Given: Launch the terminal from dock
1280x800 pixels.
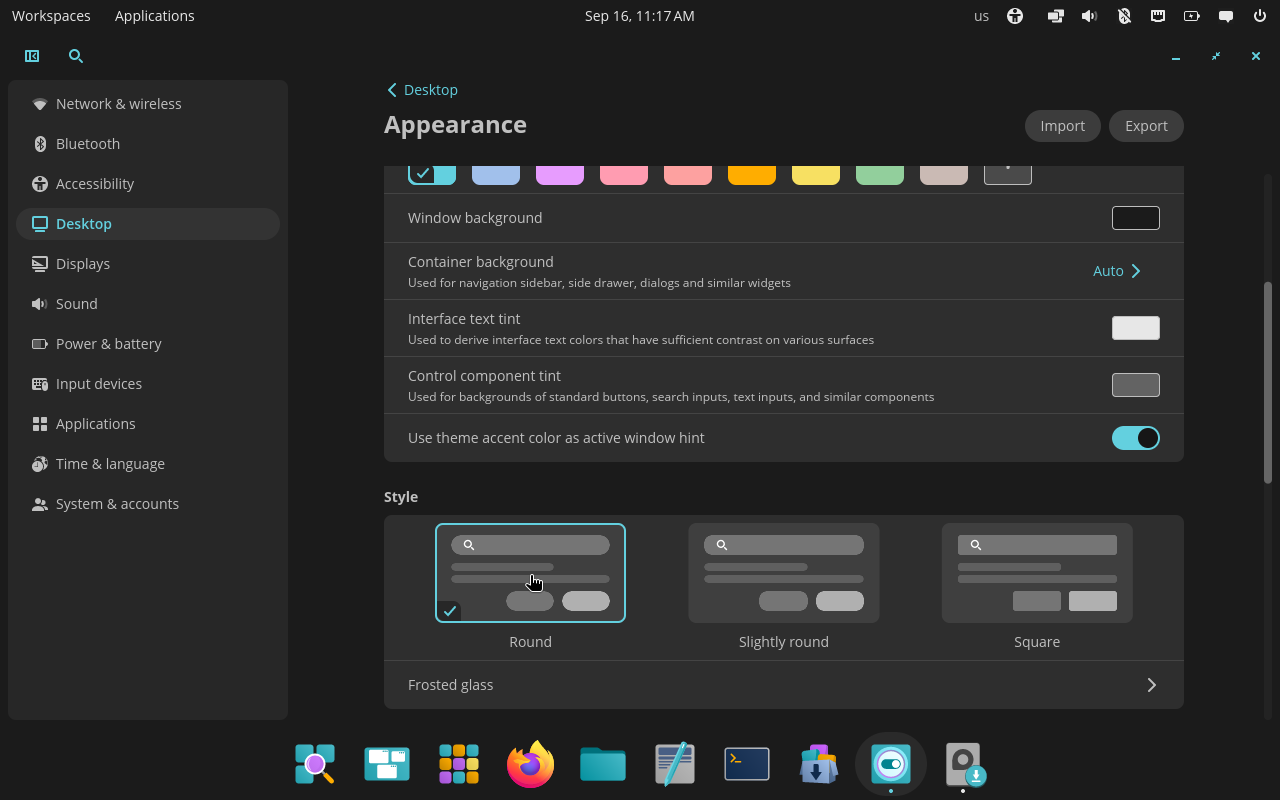Looking at the screenshot, I should click(747, 764).
